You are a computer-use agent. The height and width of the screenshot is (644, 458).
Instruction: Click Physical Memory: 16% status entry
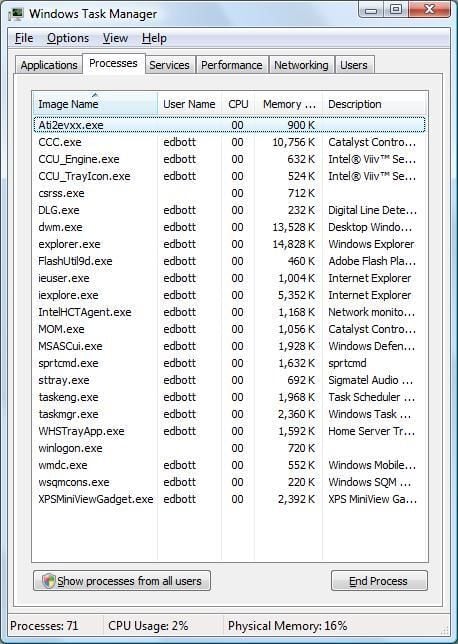[288, 626]
